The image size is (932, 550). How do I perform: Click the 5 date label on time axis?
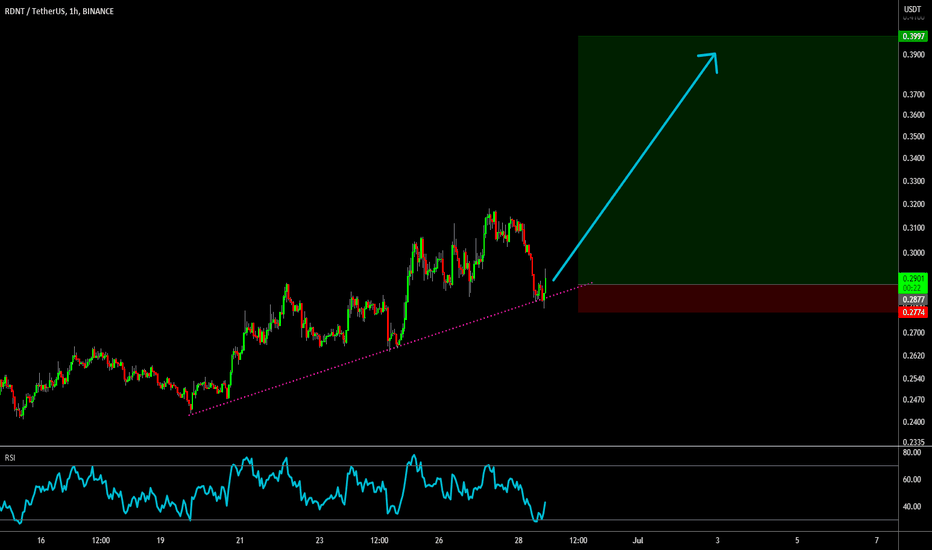pyautogui.click(x=797, y=540)
